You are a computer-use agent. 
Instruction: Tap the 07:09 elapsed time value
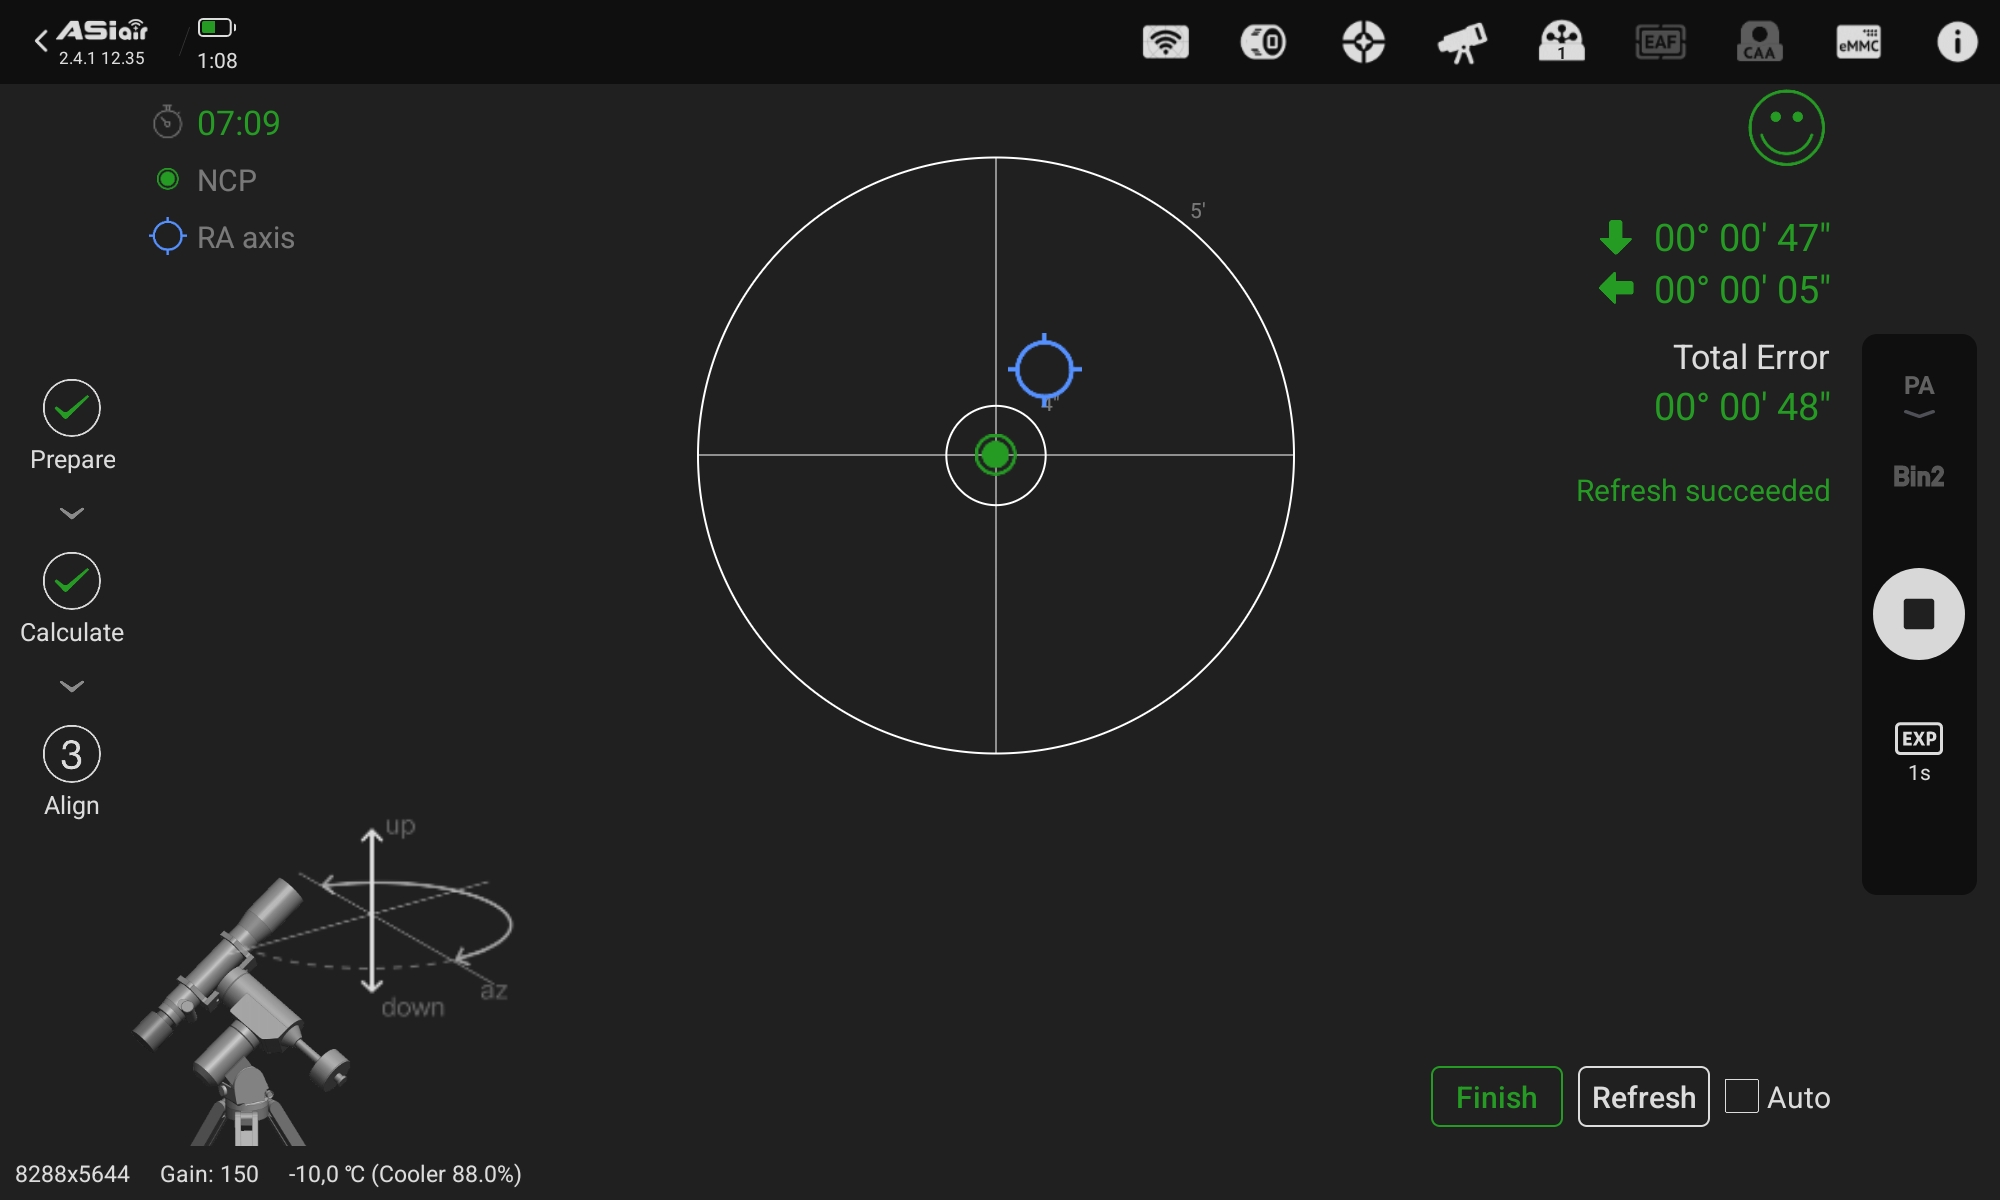click(x=238, y=123)
